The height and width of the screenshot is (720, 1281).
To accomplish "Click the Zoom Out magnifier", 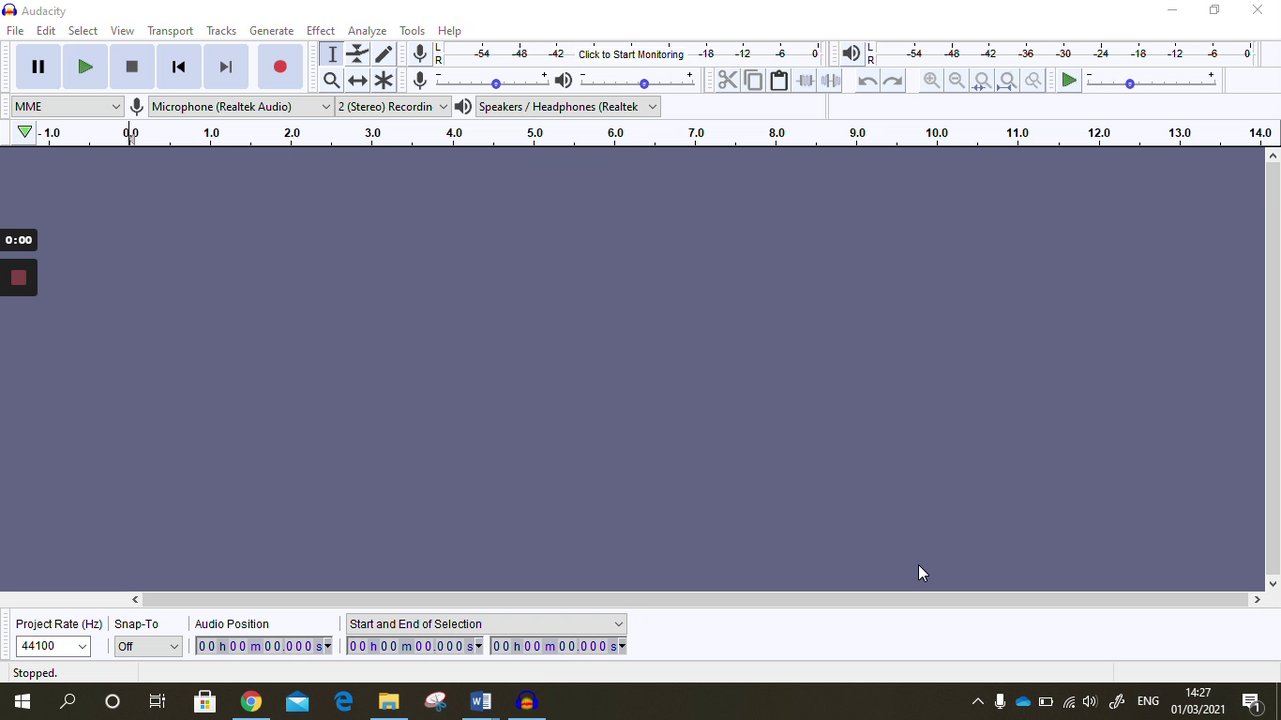I will tap(957, 80).
